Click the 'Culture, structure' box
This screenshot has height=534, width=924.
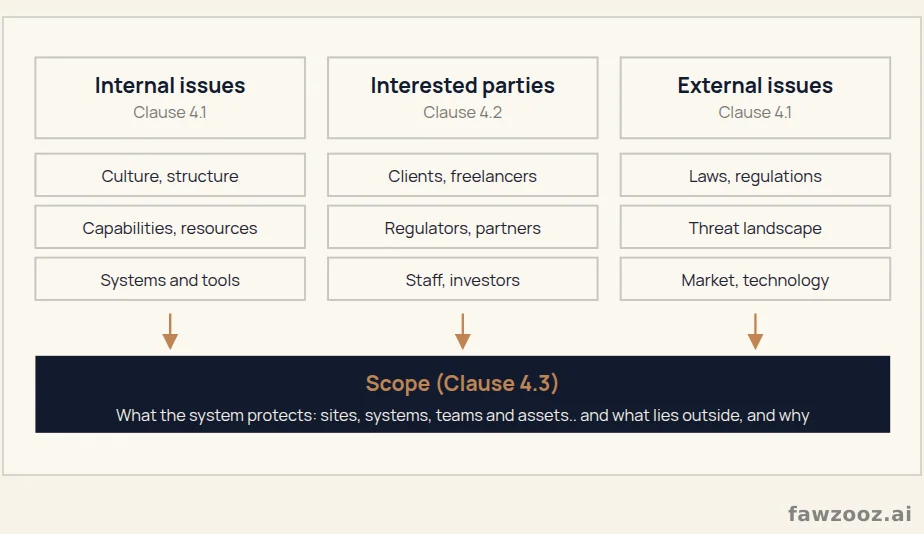click(x=170, y=175)
